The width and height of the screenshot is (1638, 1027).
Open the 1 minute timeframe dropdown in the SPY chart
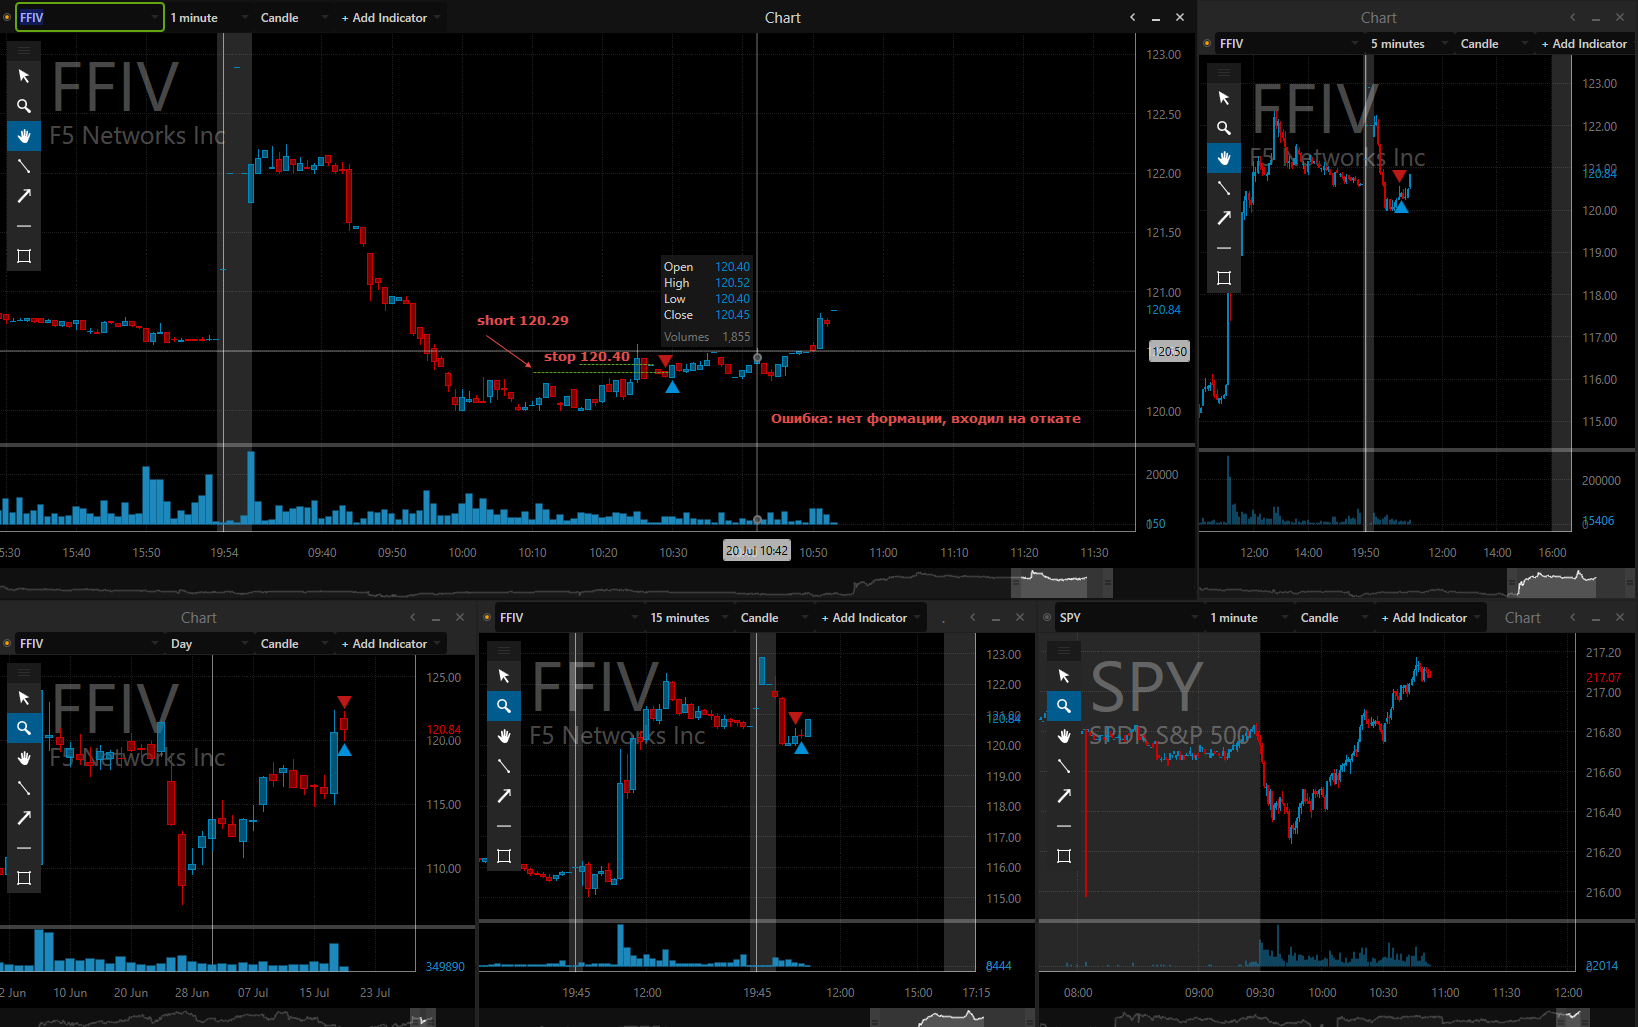point(1248,618)
